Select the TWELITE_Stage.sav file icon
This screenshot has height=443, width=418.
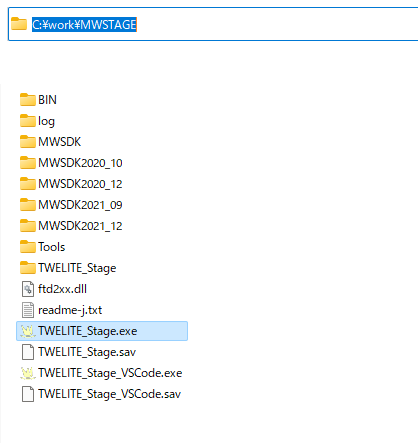point(28,352)
